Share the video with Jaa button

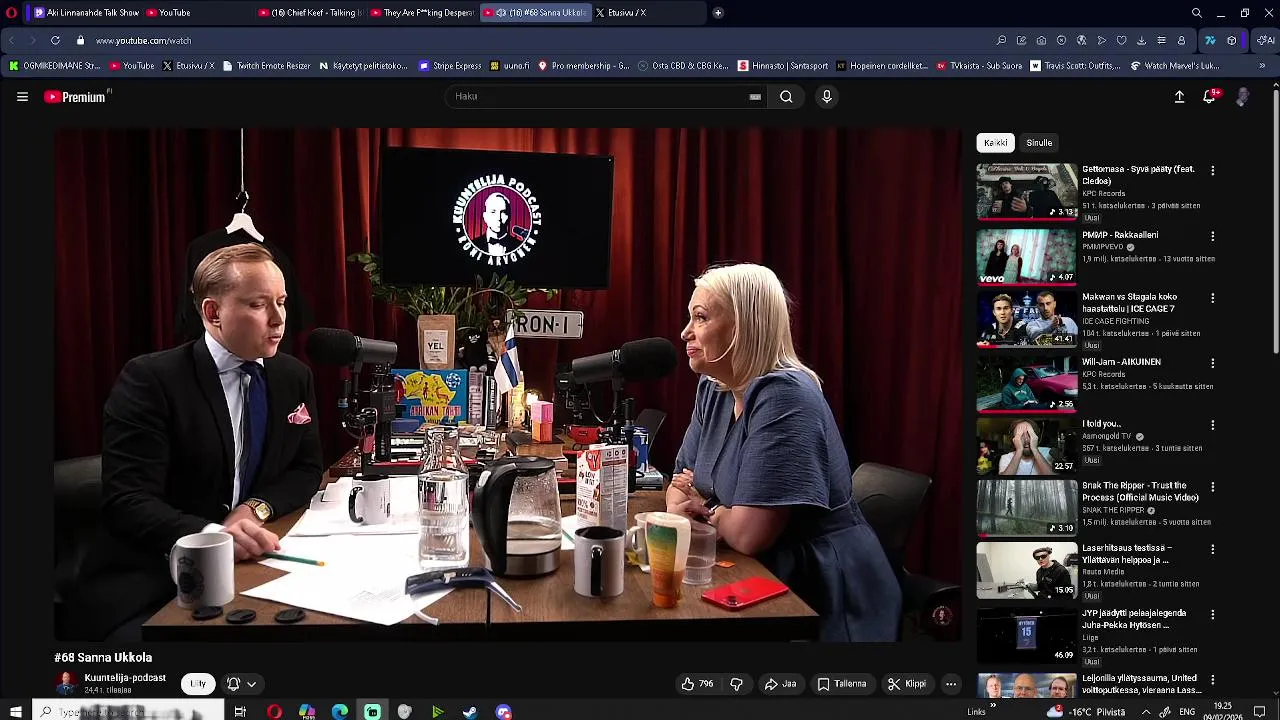point(781,684)
